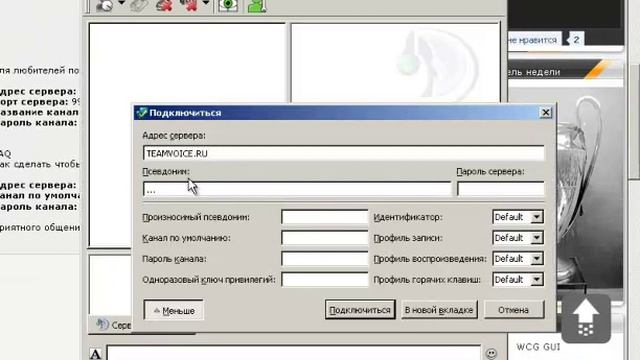Open the smiley emoticon picker
This screenshot has height=360, width=640.
point(491,353)
